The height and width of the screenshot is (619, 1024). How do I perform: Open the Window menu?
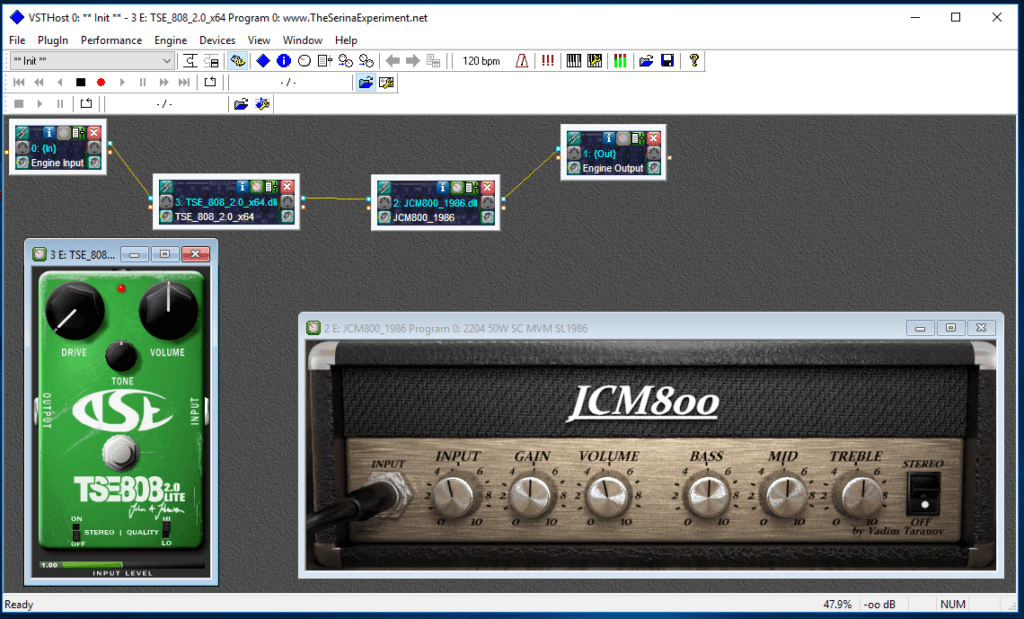click(302, 40)
